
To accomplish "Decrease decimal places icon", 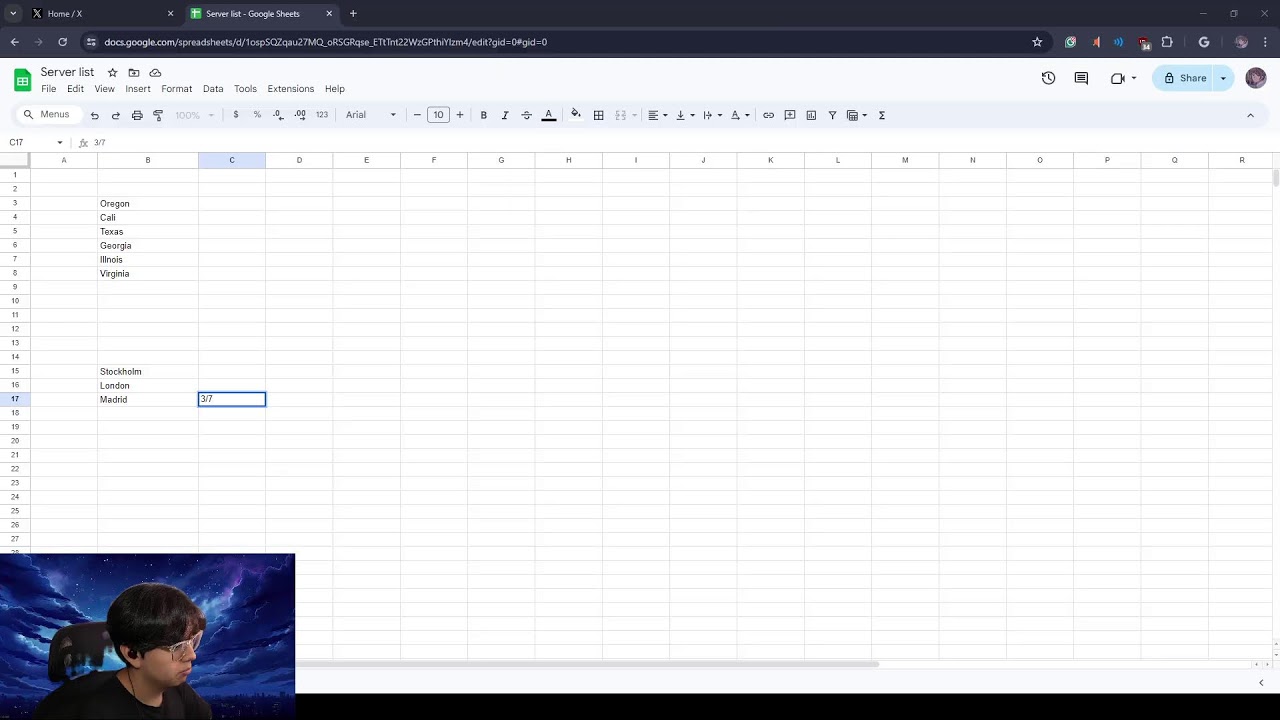I will click(278, 115).
